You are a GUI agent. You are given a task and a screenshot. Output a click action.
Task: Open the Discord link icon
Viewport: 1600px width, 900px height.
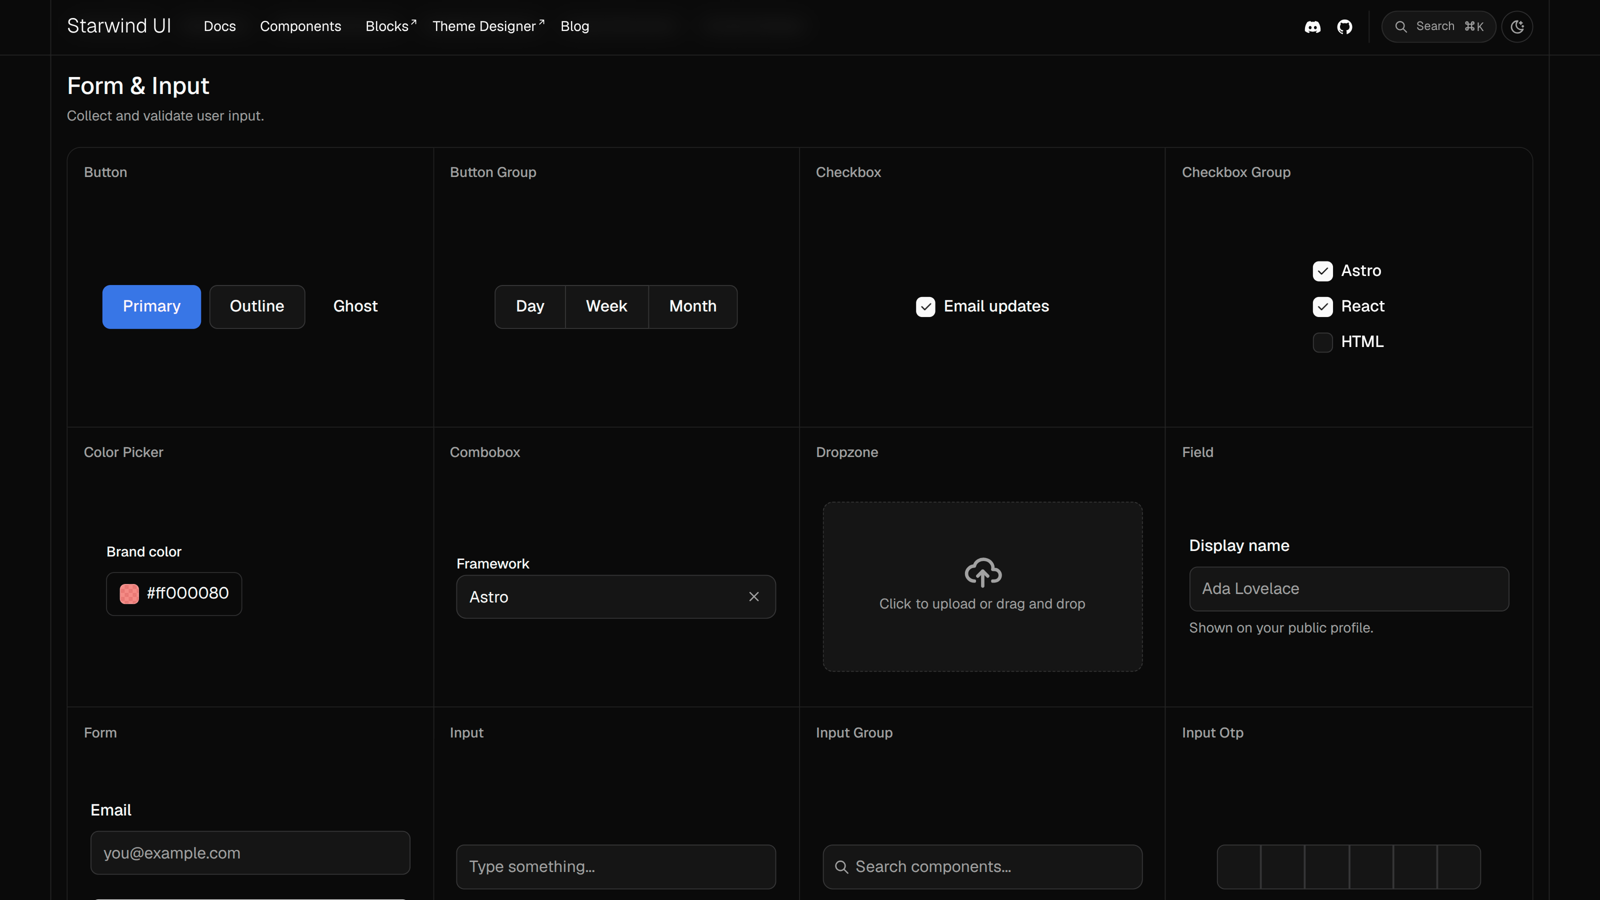coord(1312,27)
